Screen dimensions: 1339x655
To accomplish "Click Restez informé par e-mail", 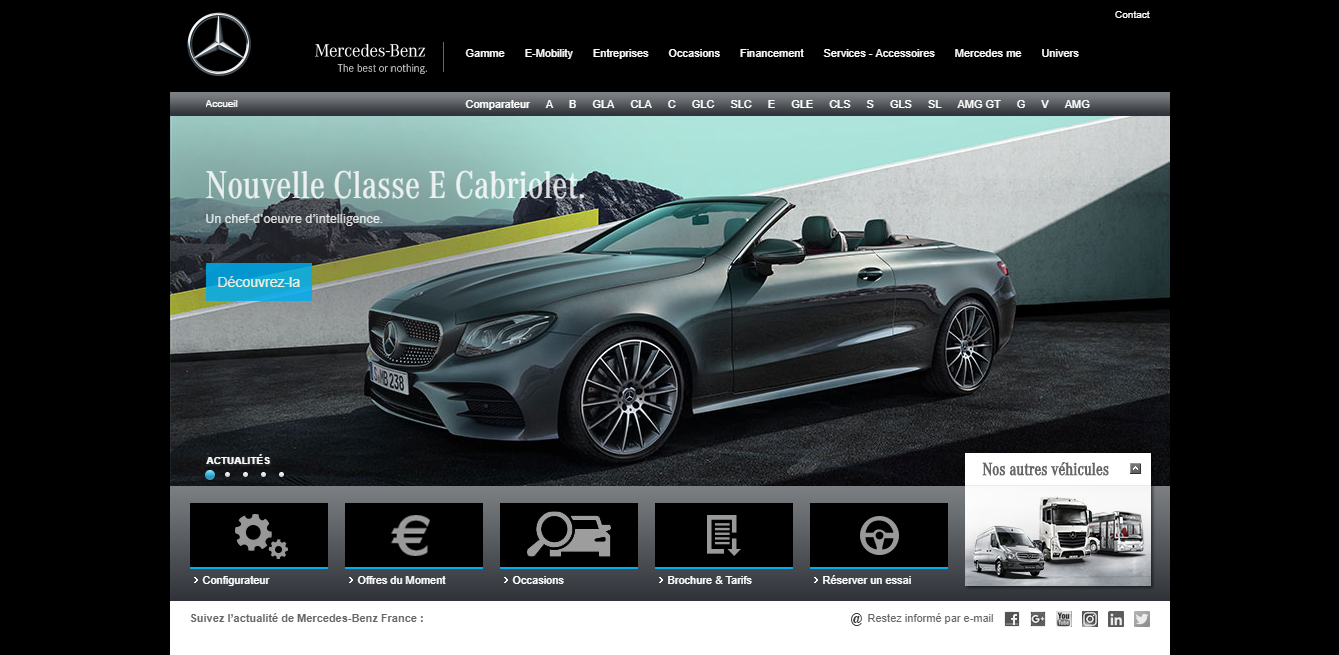I will [x=930, y=619].
